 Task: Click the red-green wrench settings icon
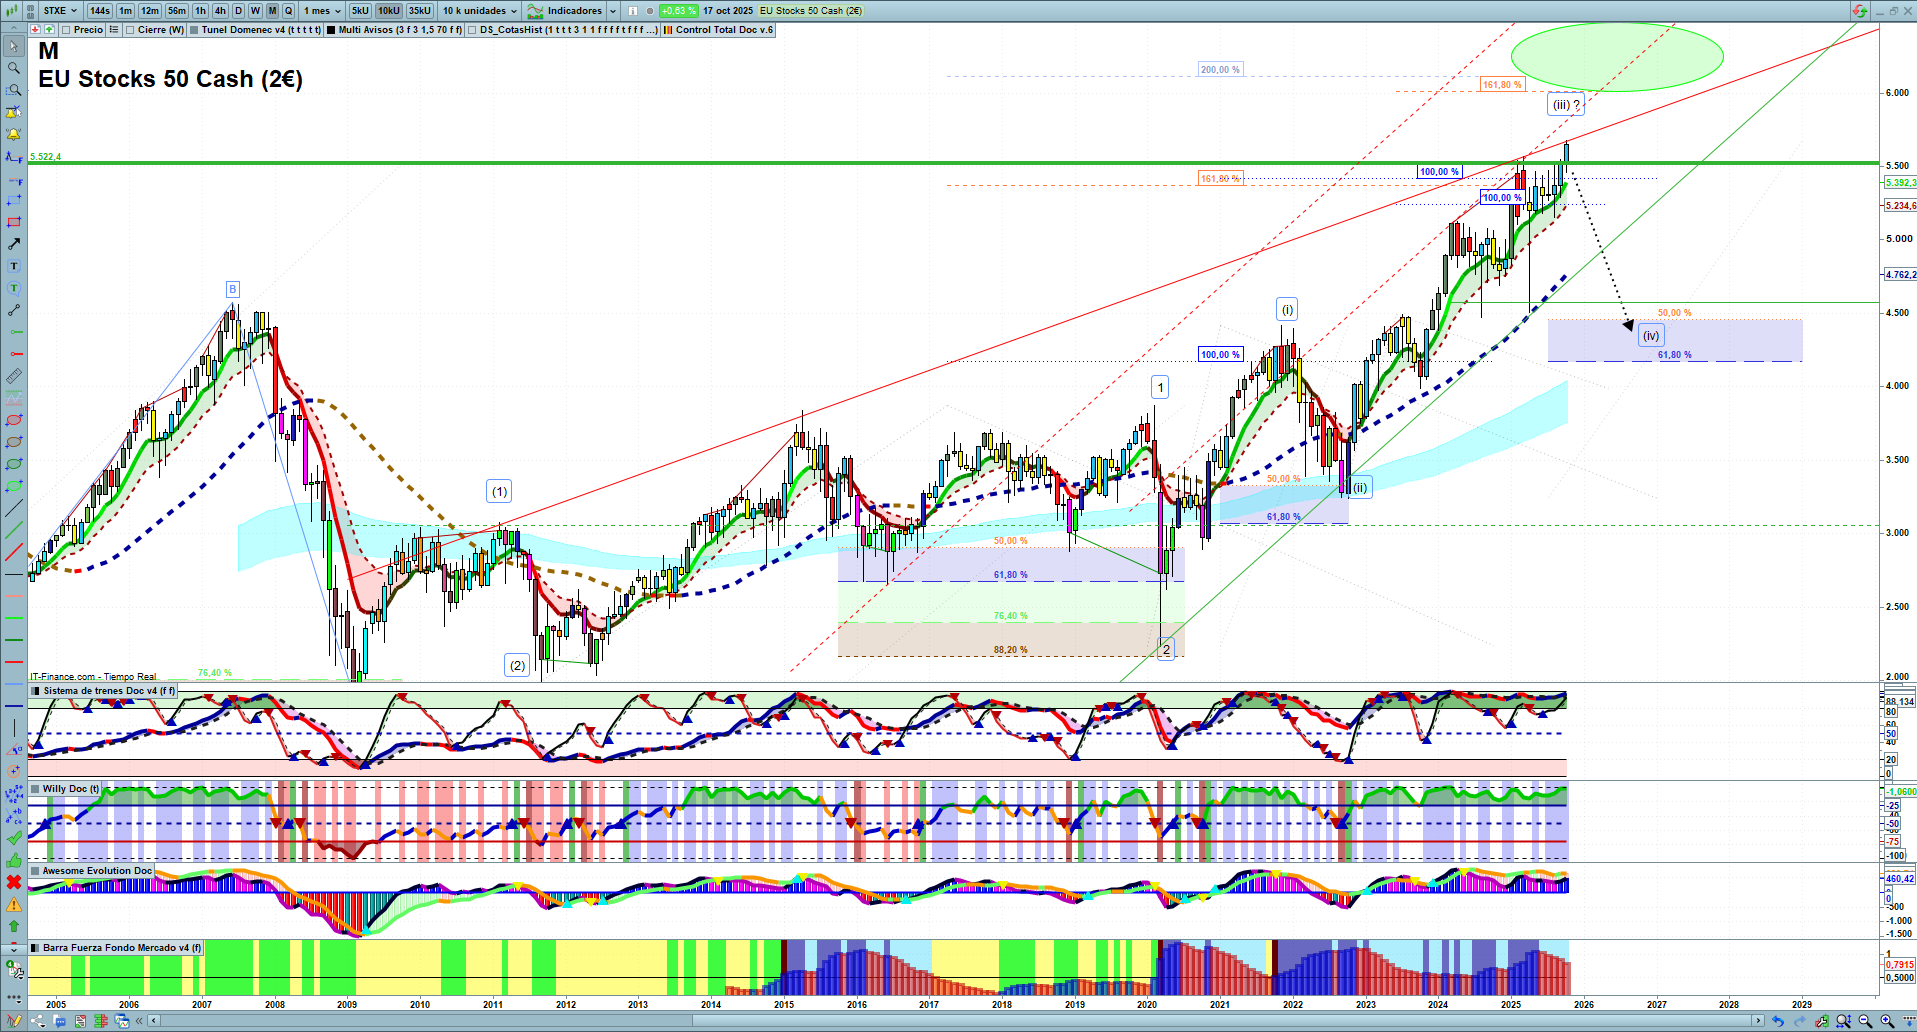tap(1821, 1021)
